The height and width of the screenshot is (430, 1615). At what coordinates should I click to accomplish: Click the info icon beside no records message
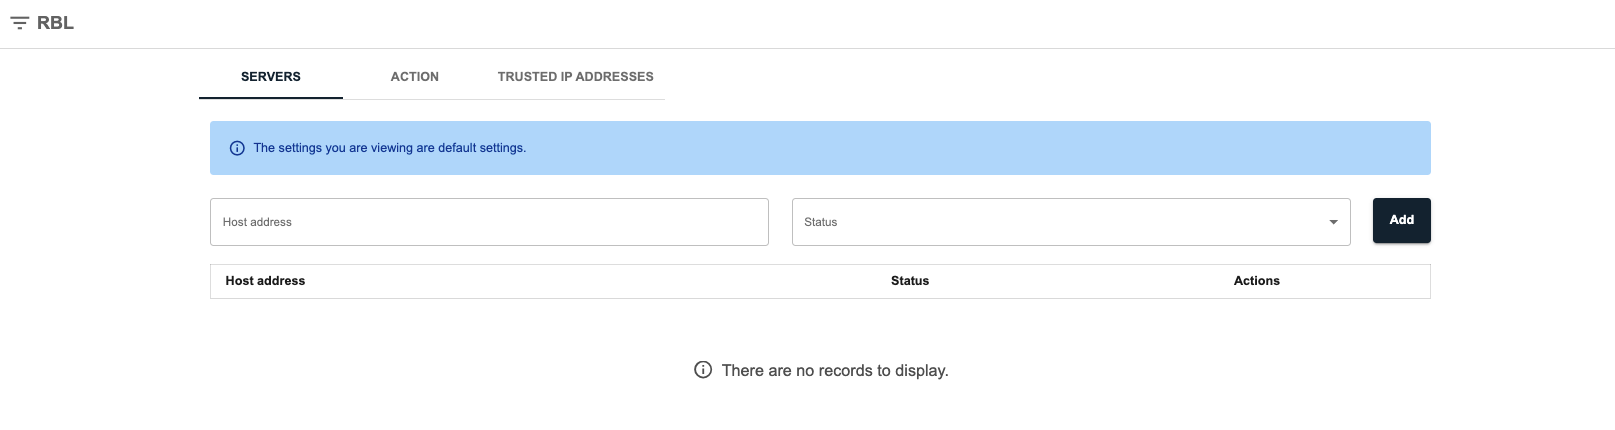(703, 370)
